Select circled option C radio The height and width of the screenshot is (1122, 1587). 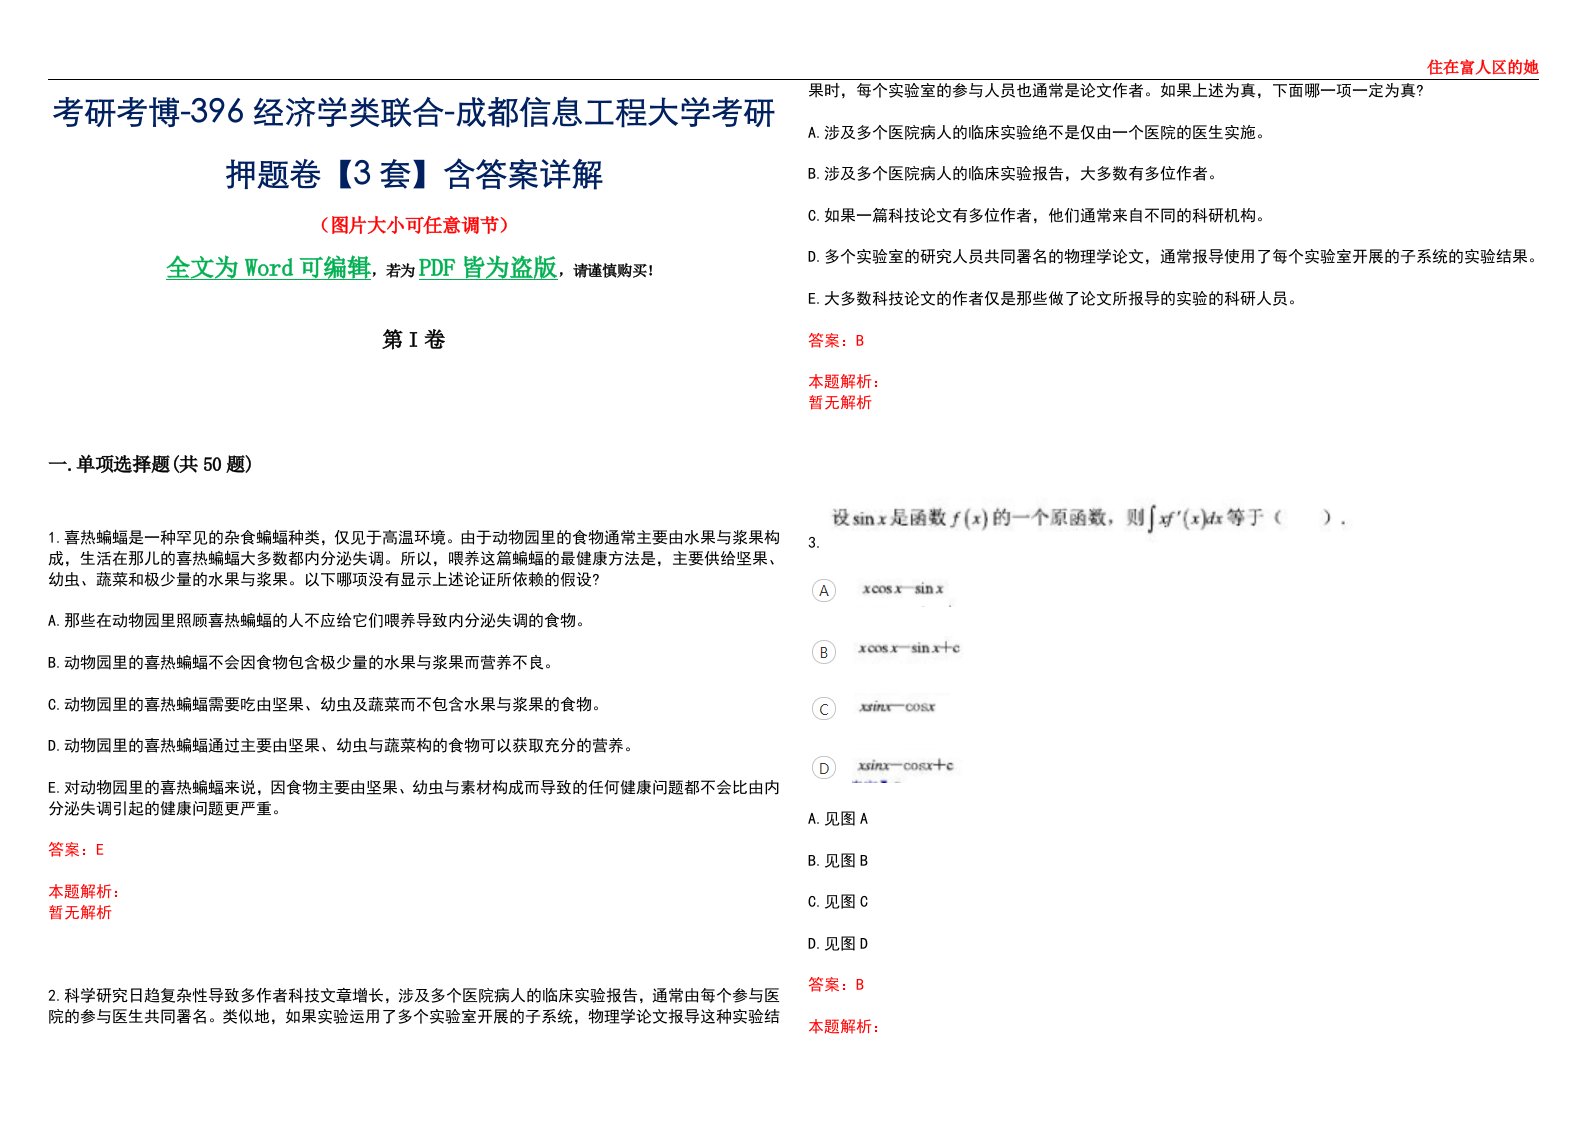tap(823, 709)
